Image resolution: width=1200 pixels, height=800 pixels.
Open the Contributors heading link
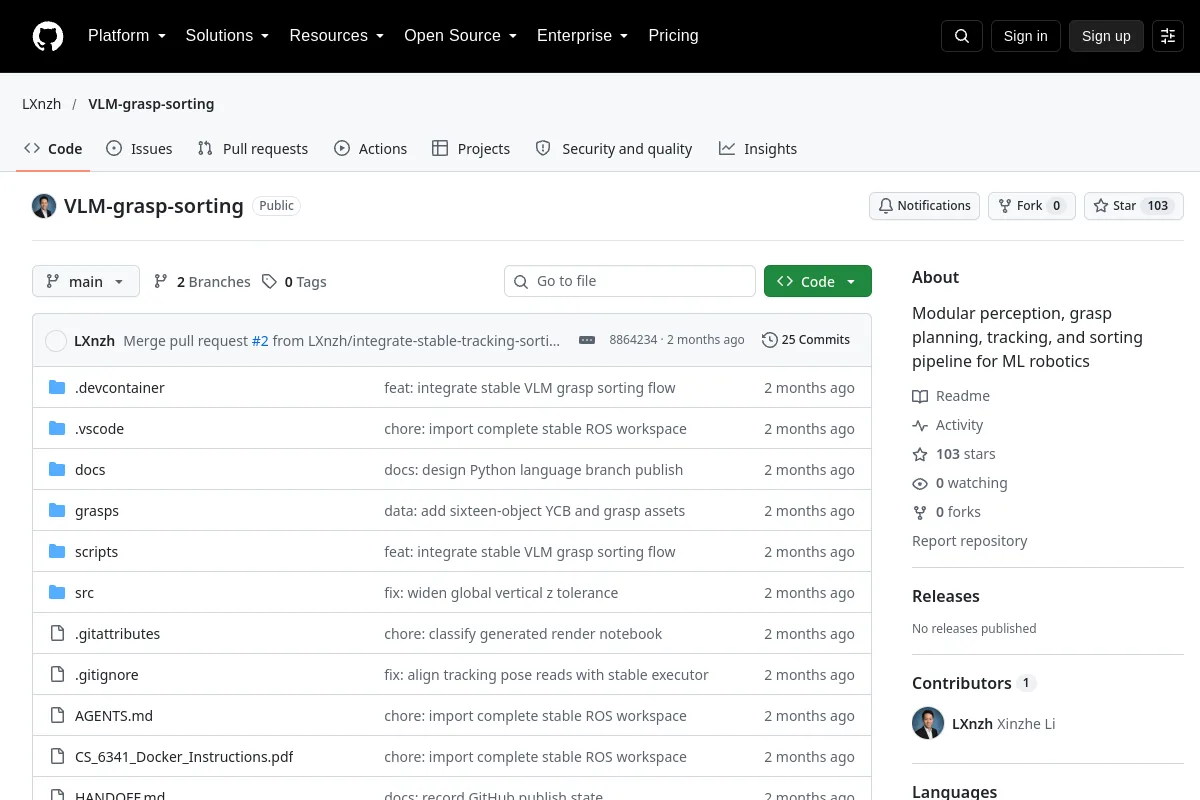coord(974,683)
